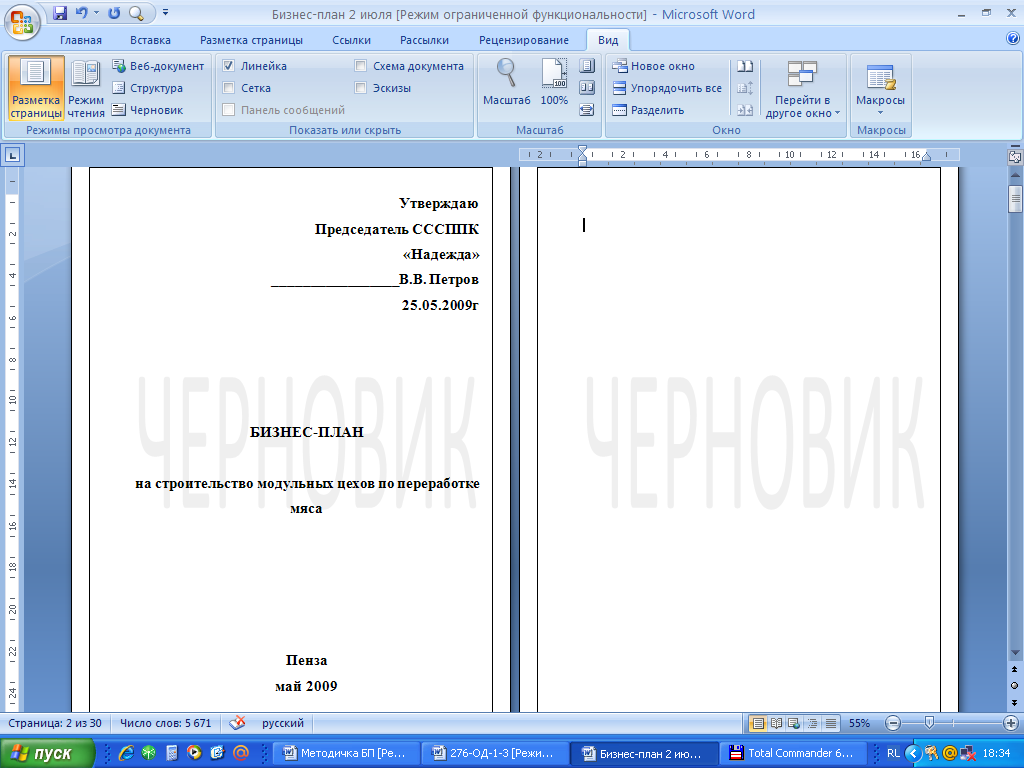Viewport: 1024px width, 768px height.
Task: Open the Рецензирование tab
Action: pos(524,40)
